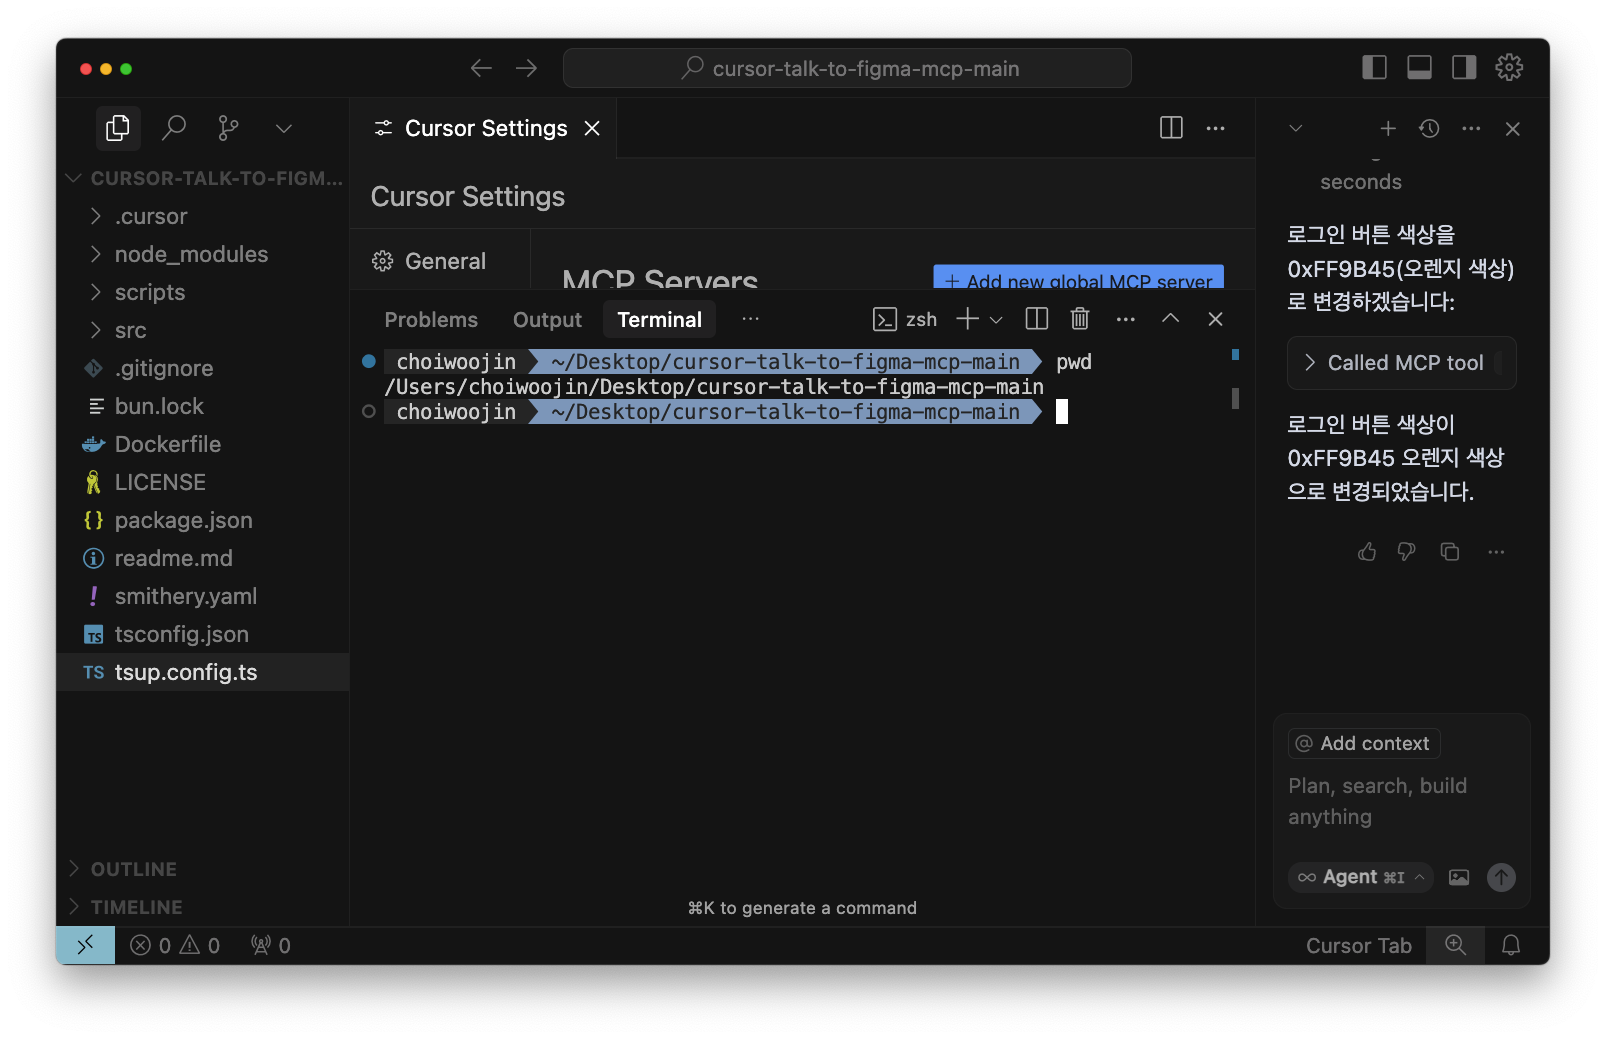
Task: Show additional panel views ellipsis
Action: 750,319
